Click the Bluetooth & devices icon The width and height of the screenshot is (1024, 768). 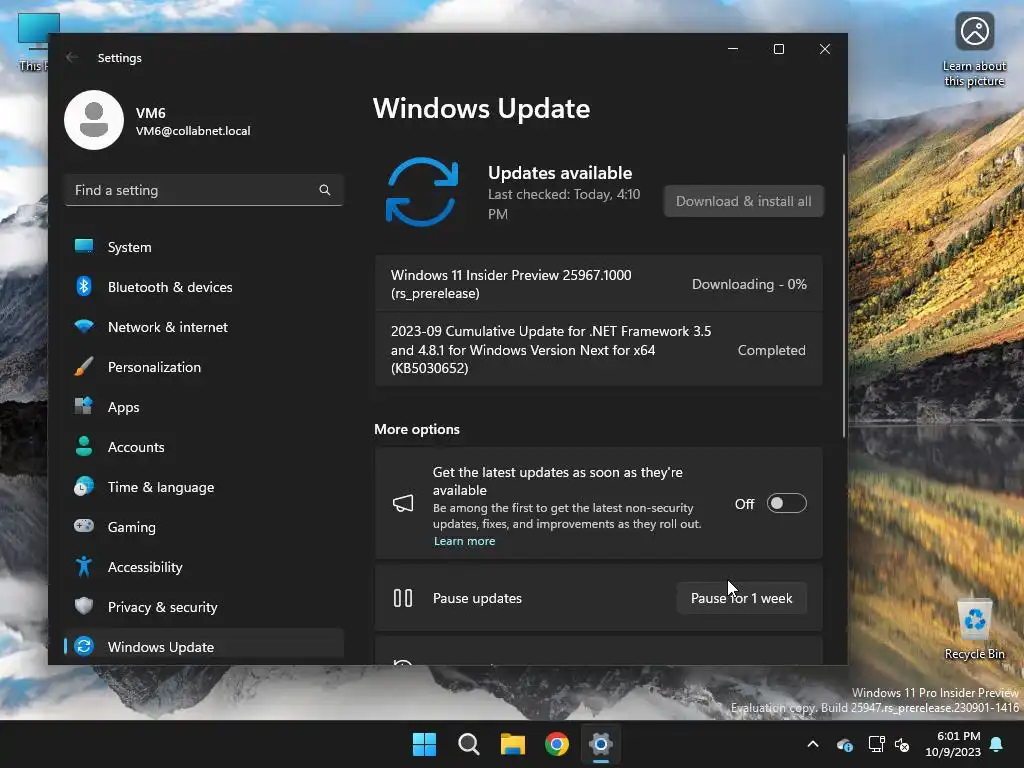(84, 286)
